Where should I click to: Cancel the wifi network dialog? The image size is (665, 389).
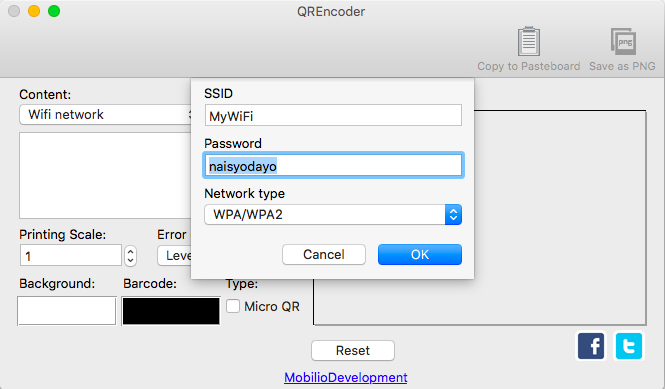[324, 255]
